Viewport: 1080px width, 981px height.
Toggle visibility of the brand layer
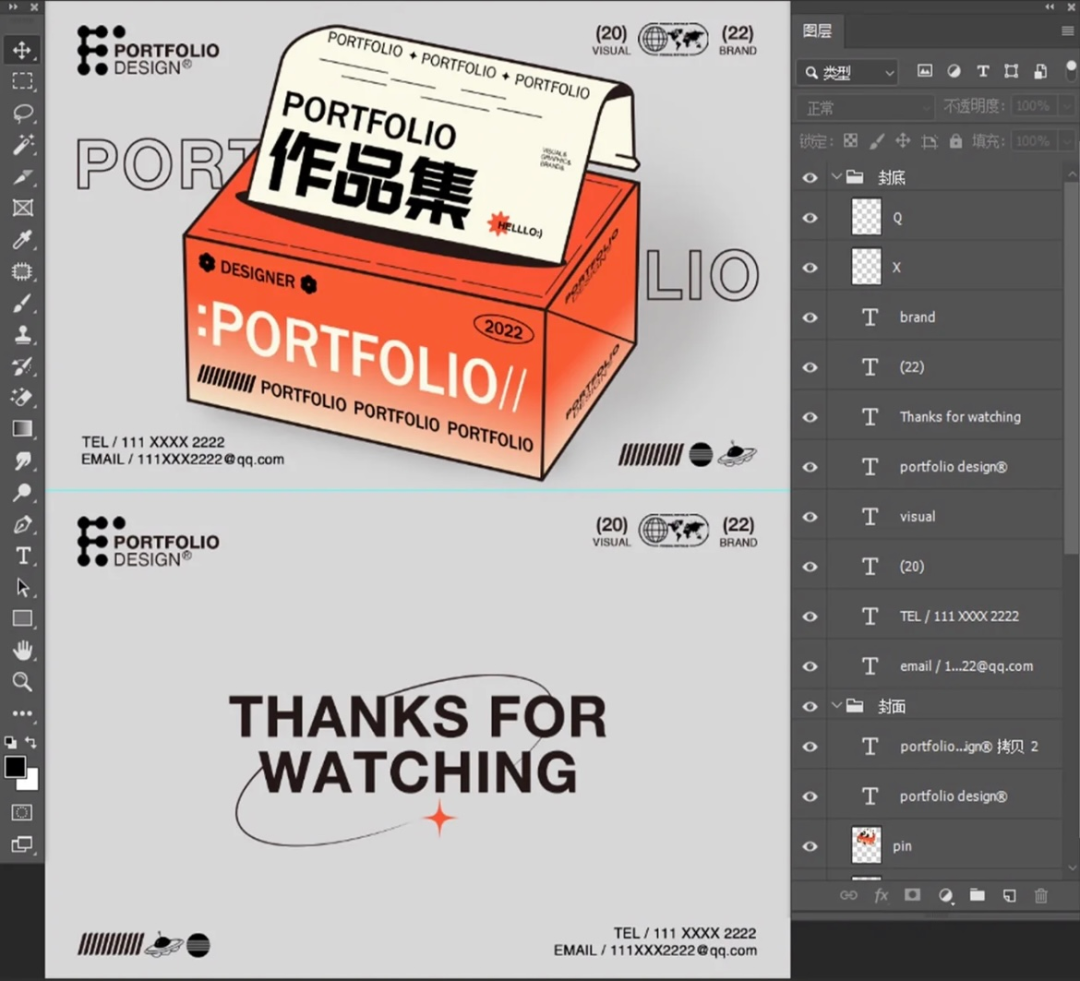click(810, 317)
